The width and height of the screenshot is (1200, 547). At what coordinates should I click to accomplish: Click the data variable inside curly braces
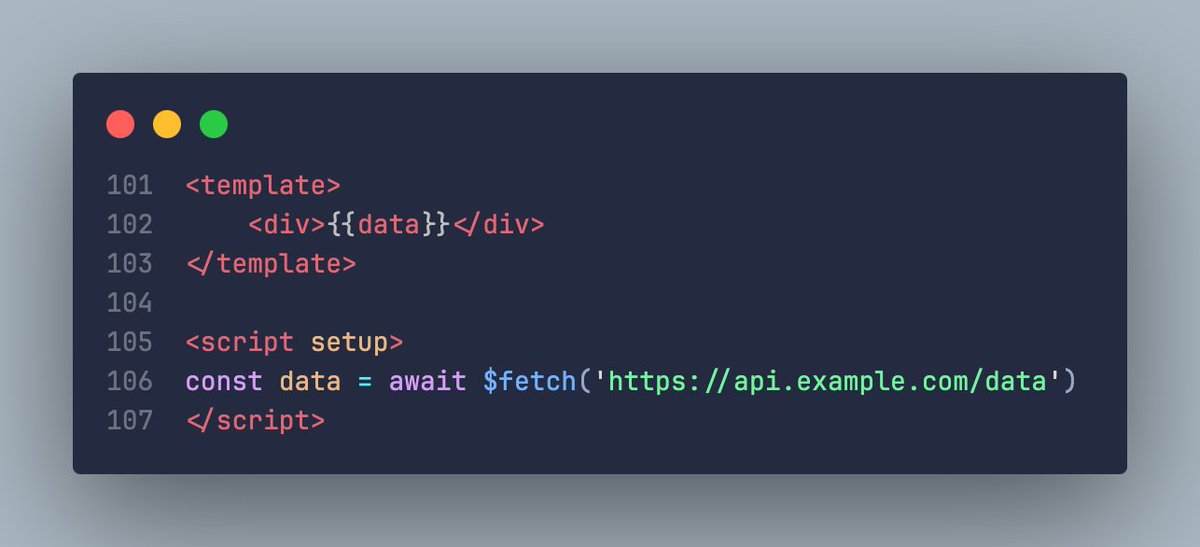click(x=389, y=224)
